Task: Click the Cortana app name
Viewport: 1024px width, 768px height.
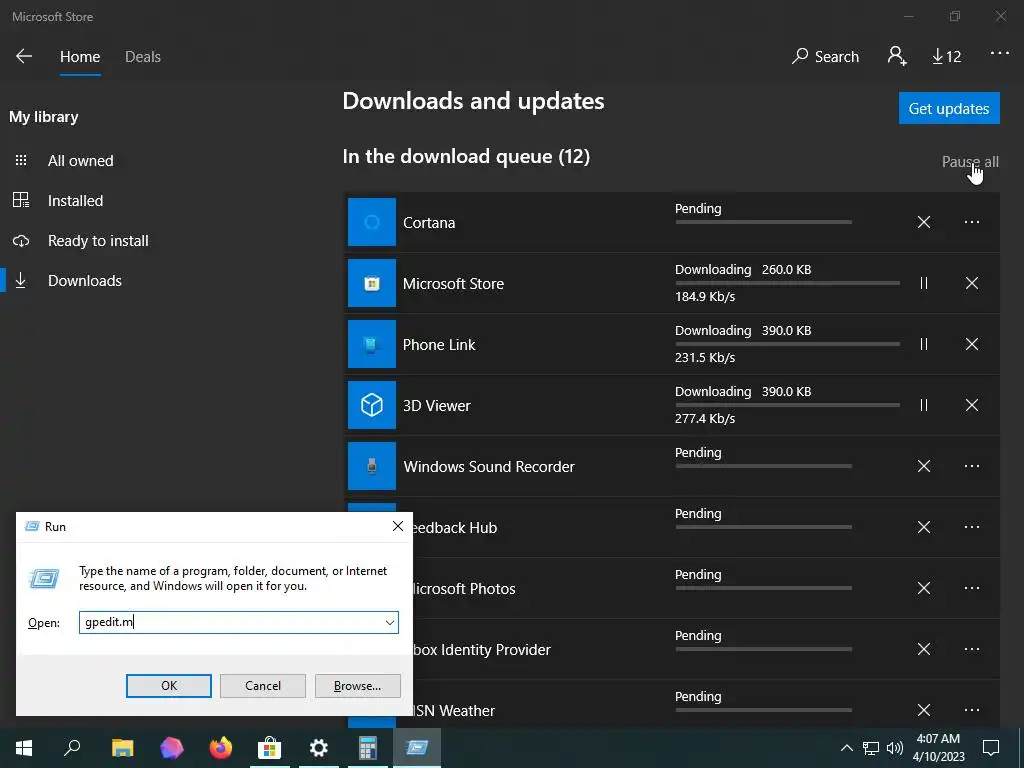Action: click(429, 223)
